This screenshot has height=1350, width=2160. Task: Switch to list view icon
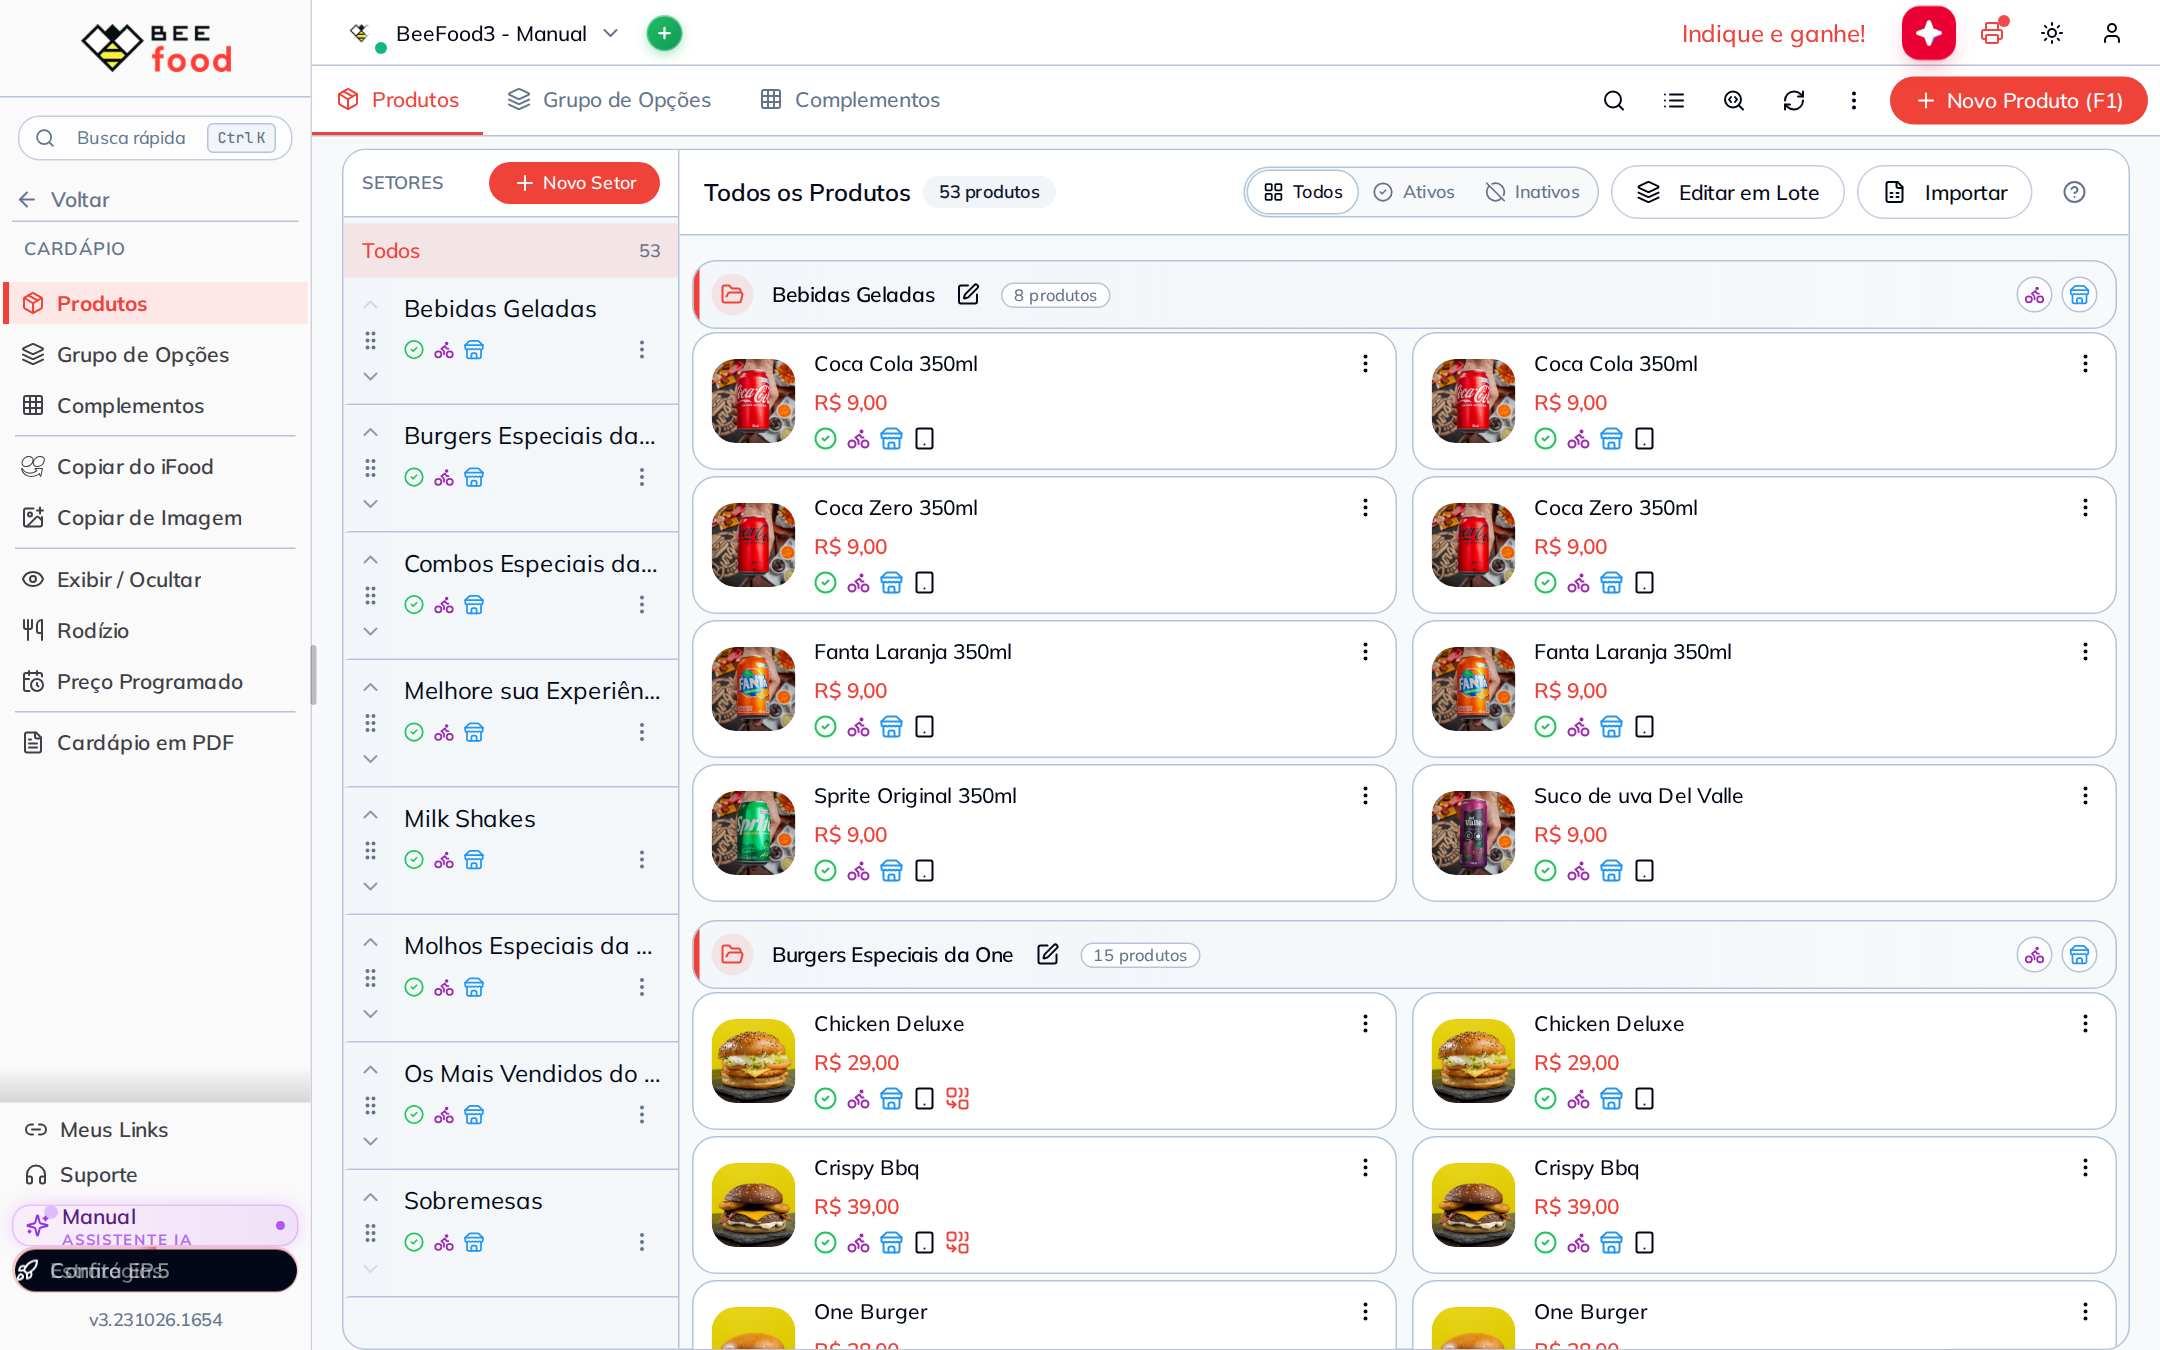(x=1674, y=100)
